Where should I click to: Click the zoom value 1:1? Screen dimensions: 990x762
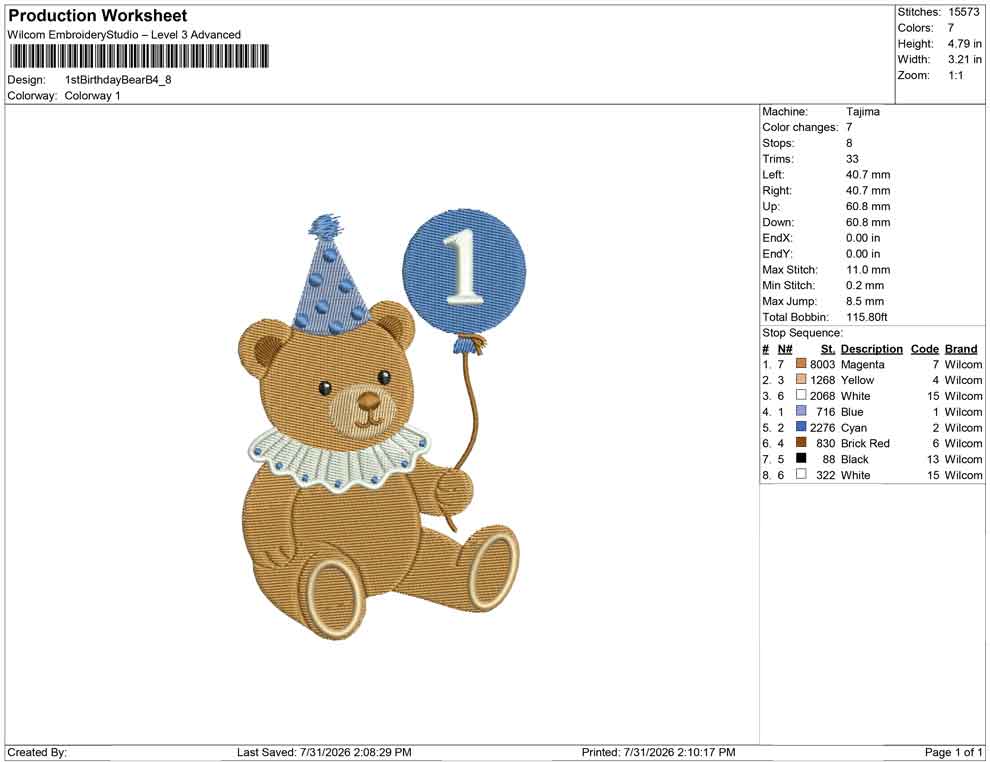[955, 75]
